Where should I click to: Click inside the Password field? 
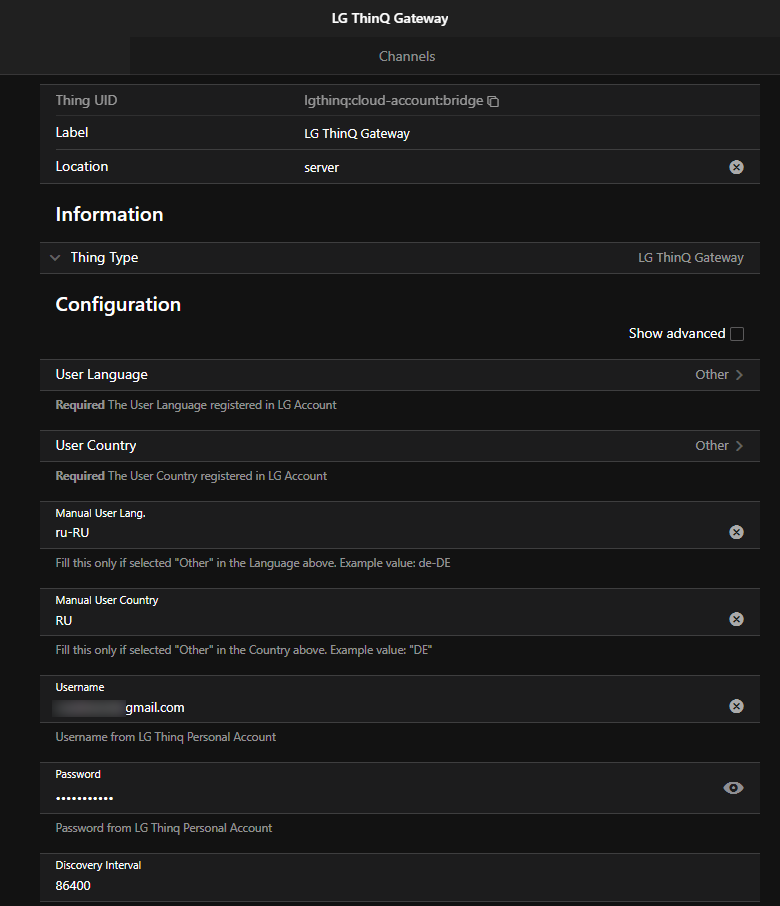380,797
